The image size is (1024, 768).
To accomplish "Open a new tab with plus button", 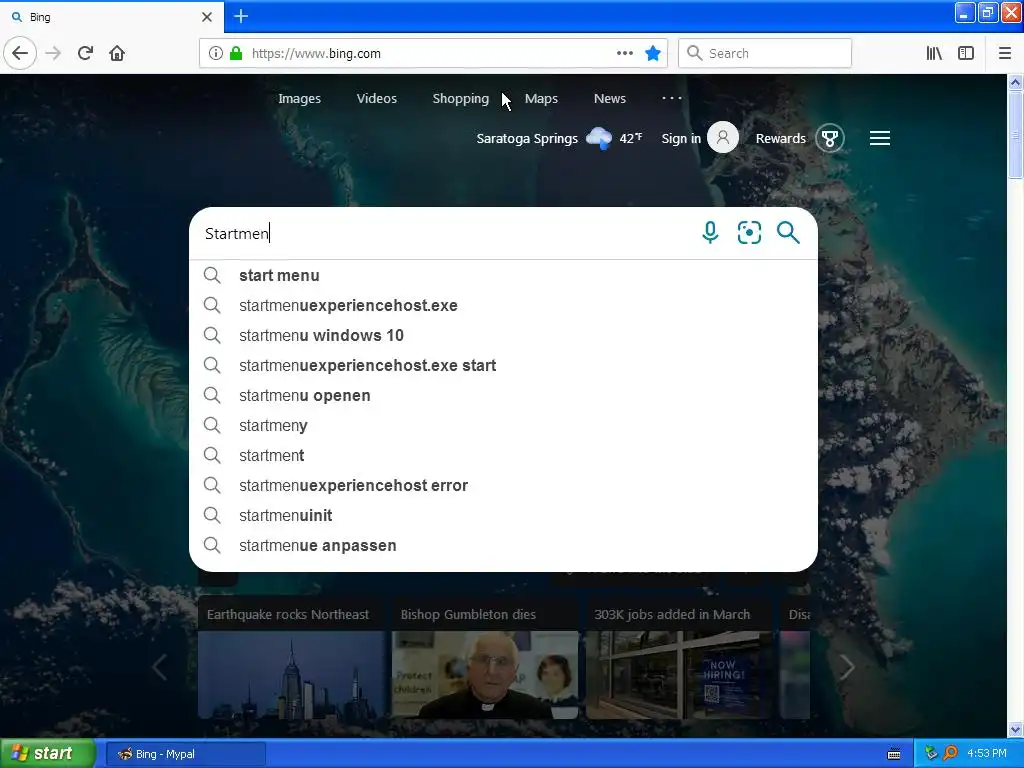I will tap(241, 16).
